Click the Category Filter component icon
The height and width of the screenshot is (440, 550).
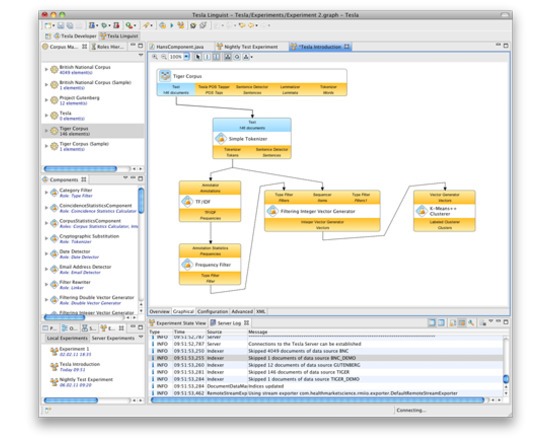click(x=54, y=192)
